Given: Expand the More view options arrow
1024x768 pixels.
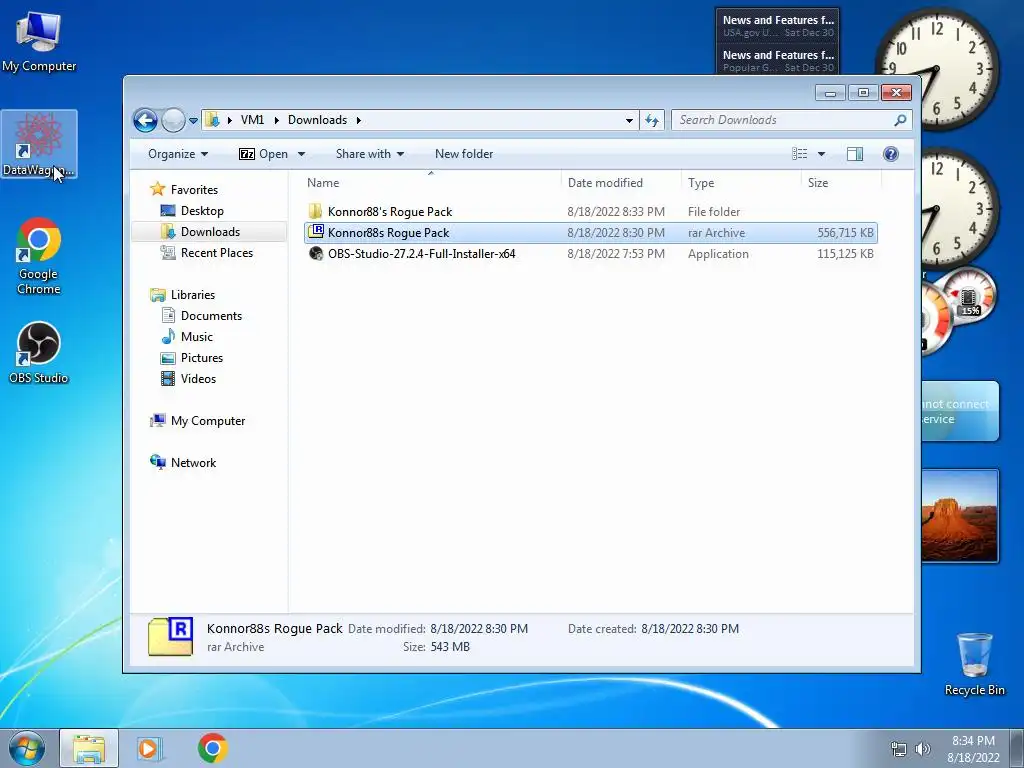Looking at the screenshot, I should click(x=822, y=154).
